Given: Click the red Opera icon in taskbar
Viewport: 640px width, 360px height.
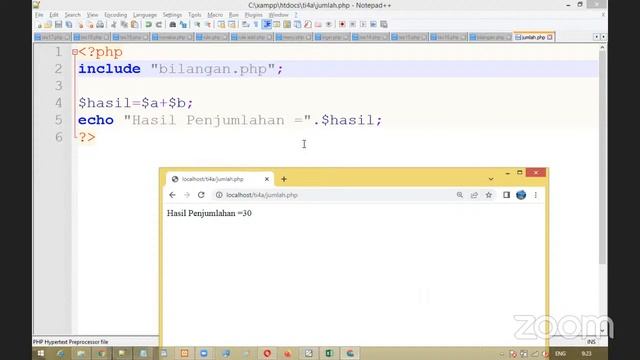Looking at the screenshot, I should coord(267,353).
